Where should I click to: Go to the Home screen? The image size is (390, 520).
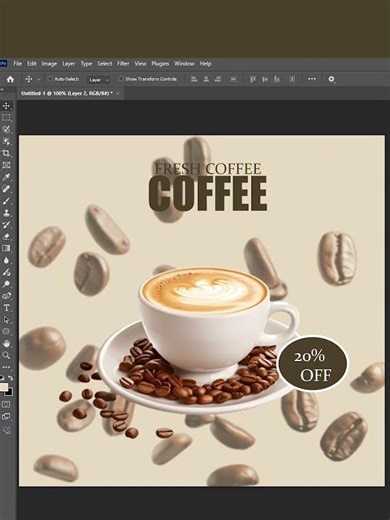click(x=10, y=79)
